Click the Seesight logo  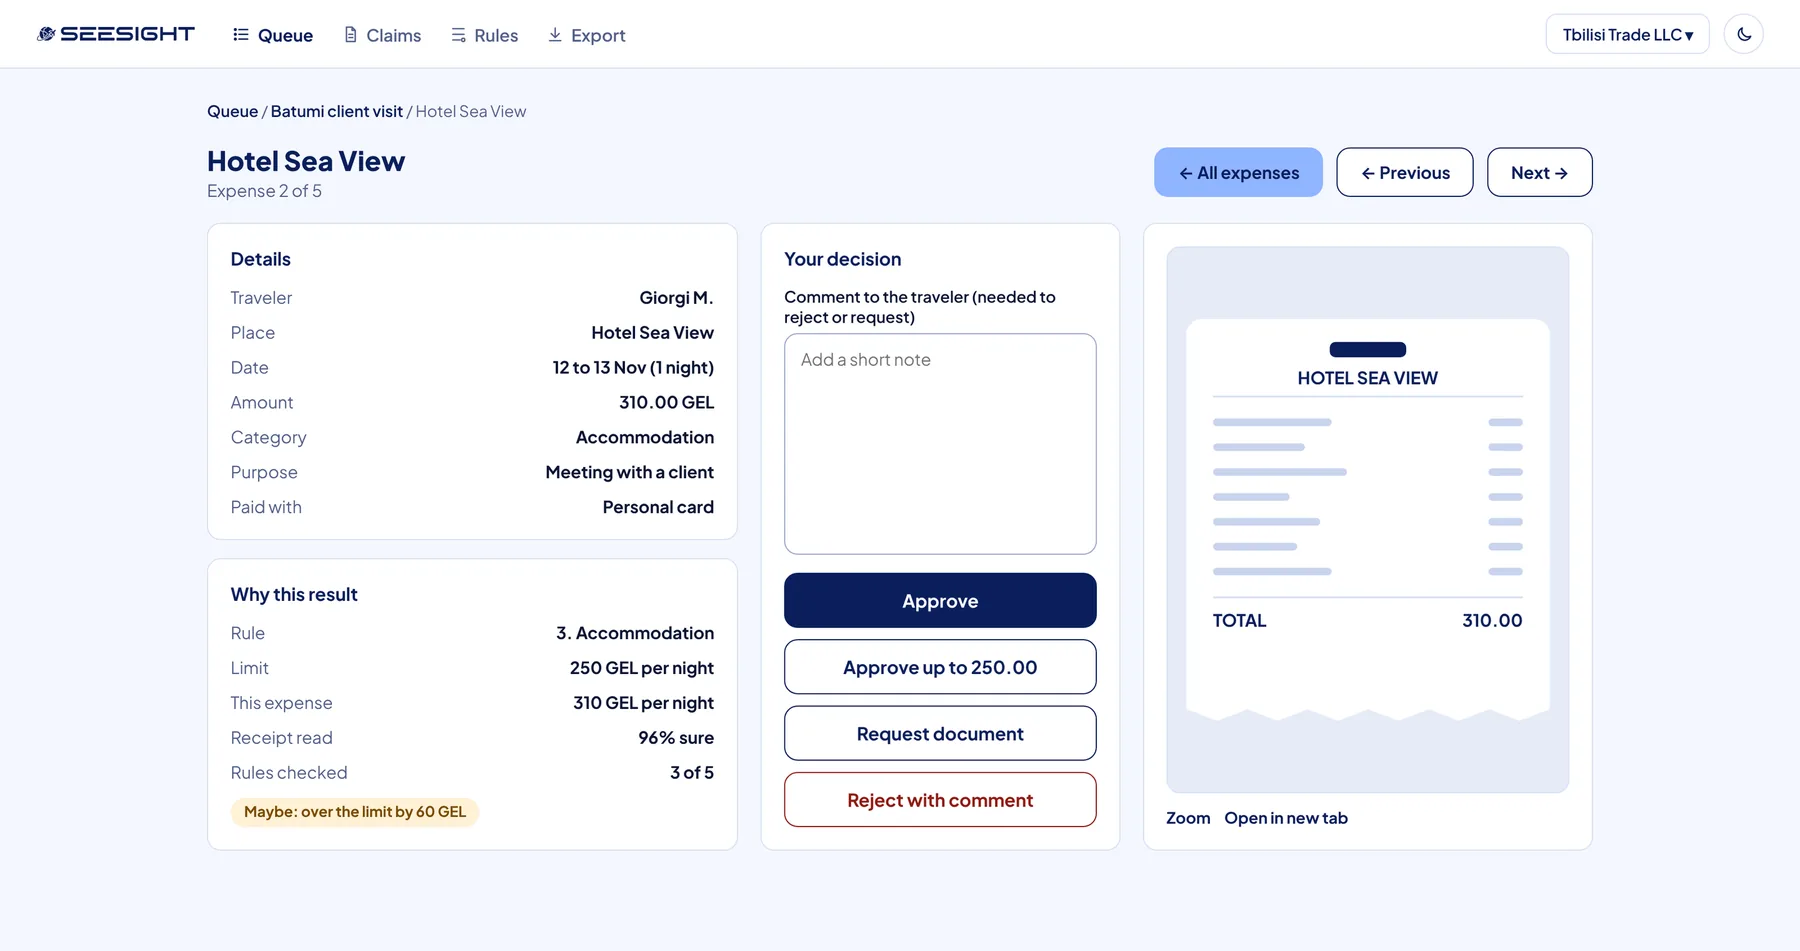[116, 34]
